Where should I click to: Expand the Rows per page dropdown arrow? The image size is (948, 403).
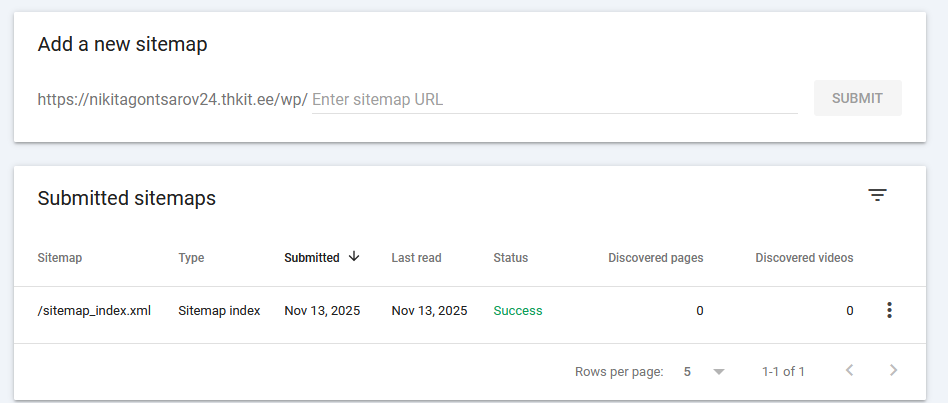718,371
